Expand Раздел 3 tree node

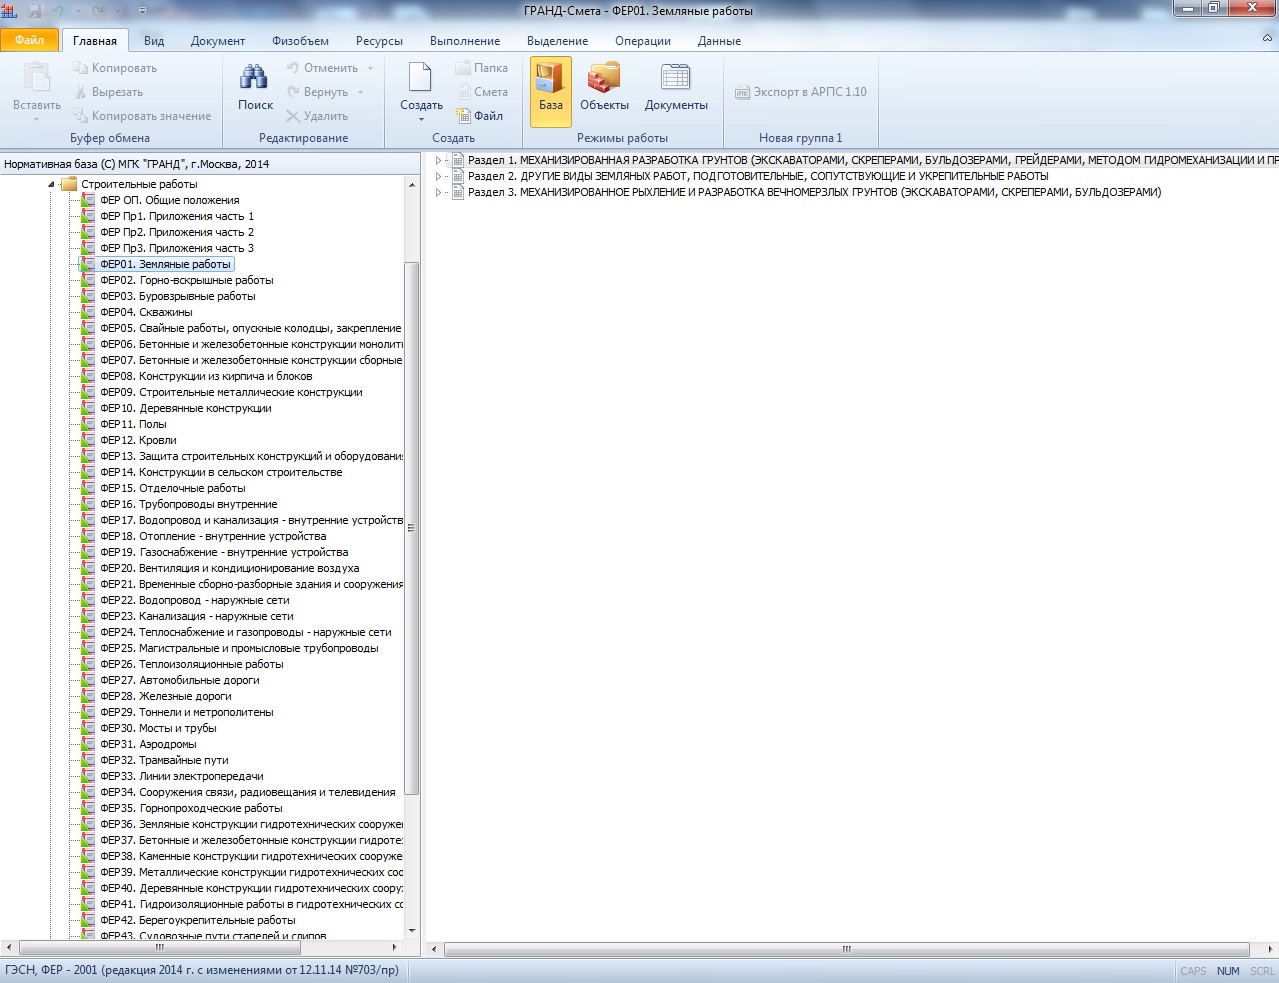438,192
